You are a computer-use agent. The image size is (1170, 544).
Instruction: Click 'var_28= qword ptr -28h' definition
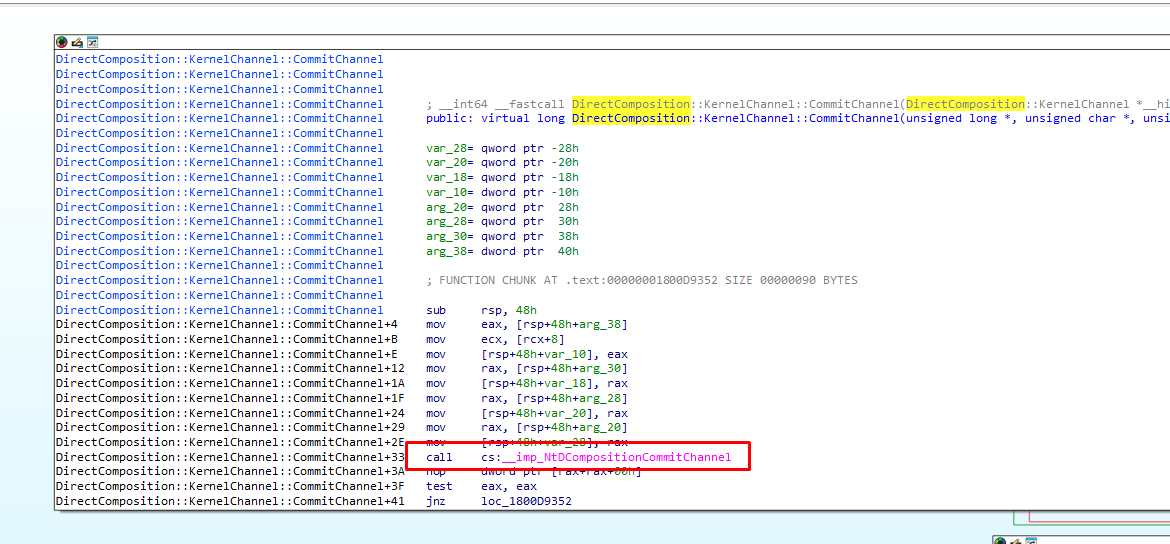[x=502, y=148]
